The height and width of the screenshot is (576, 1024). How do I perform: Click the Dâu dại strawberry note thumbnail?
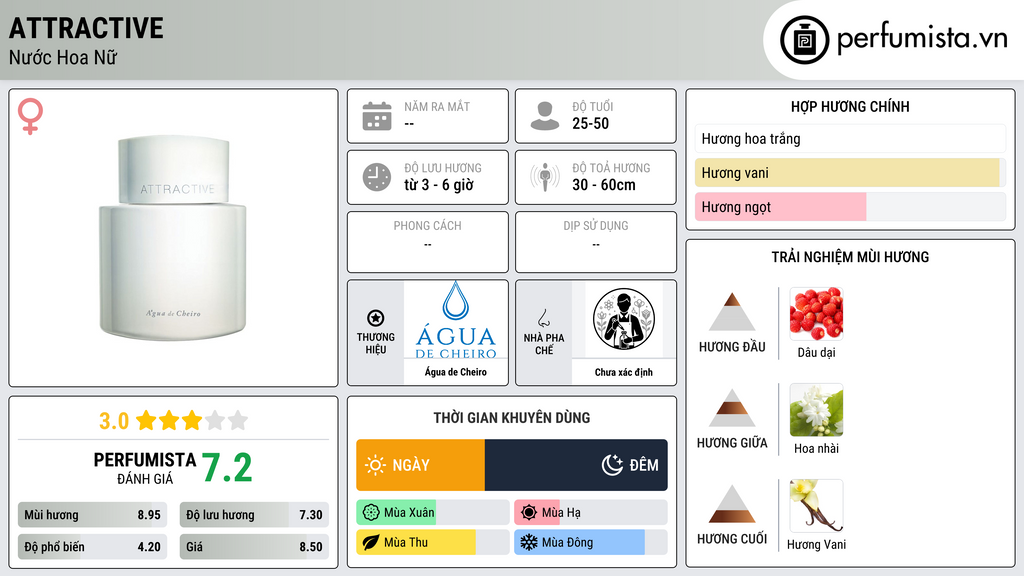[816, 313]
